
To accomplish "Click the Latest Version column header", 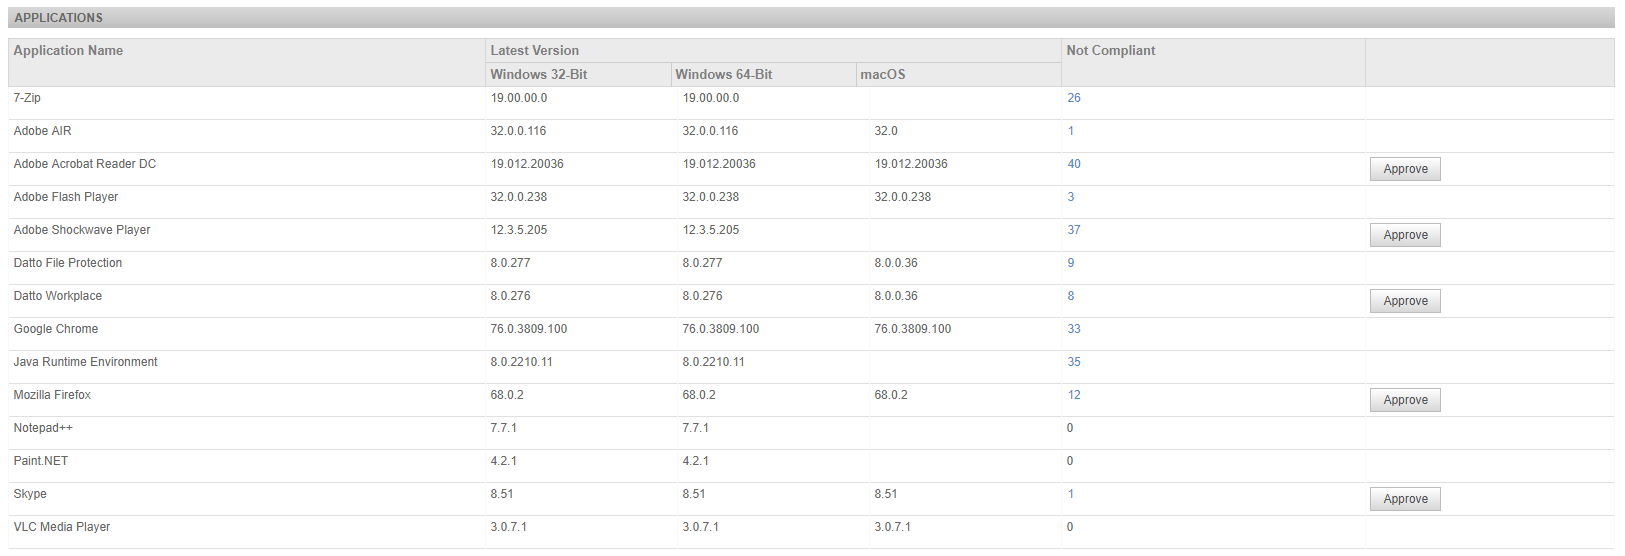I will [x=534, y=51].
